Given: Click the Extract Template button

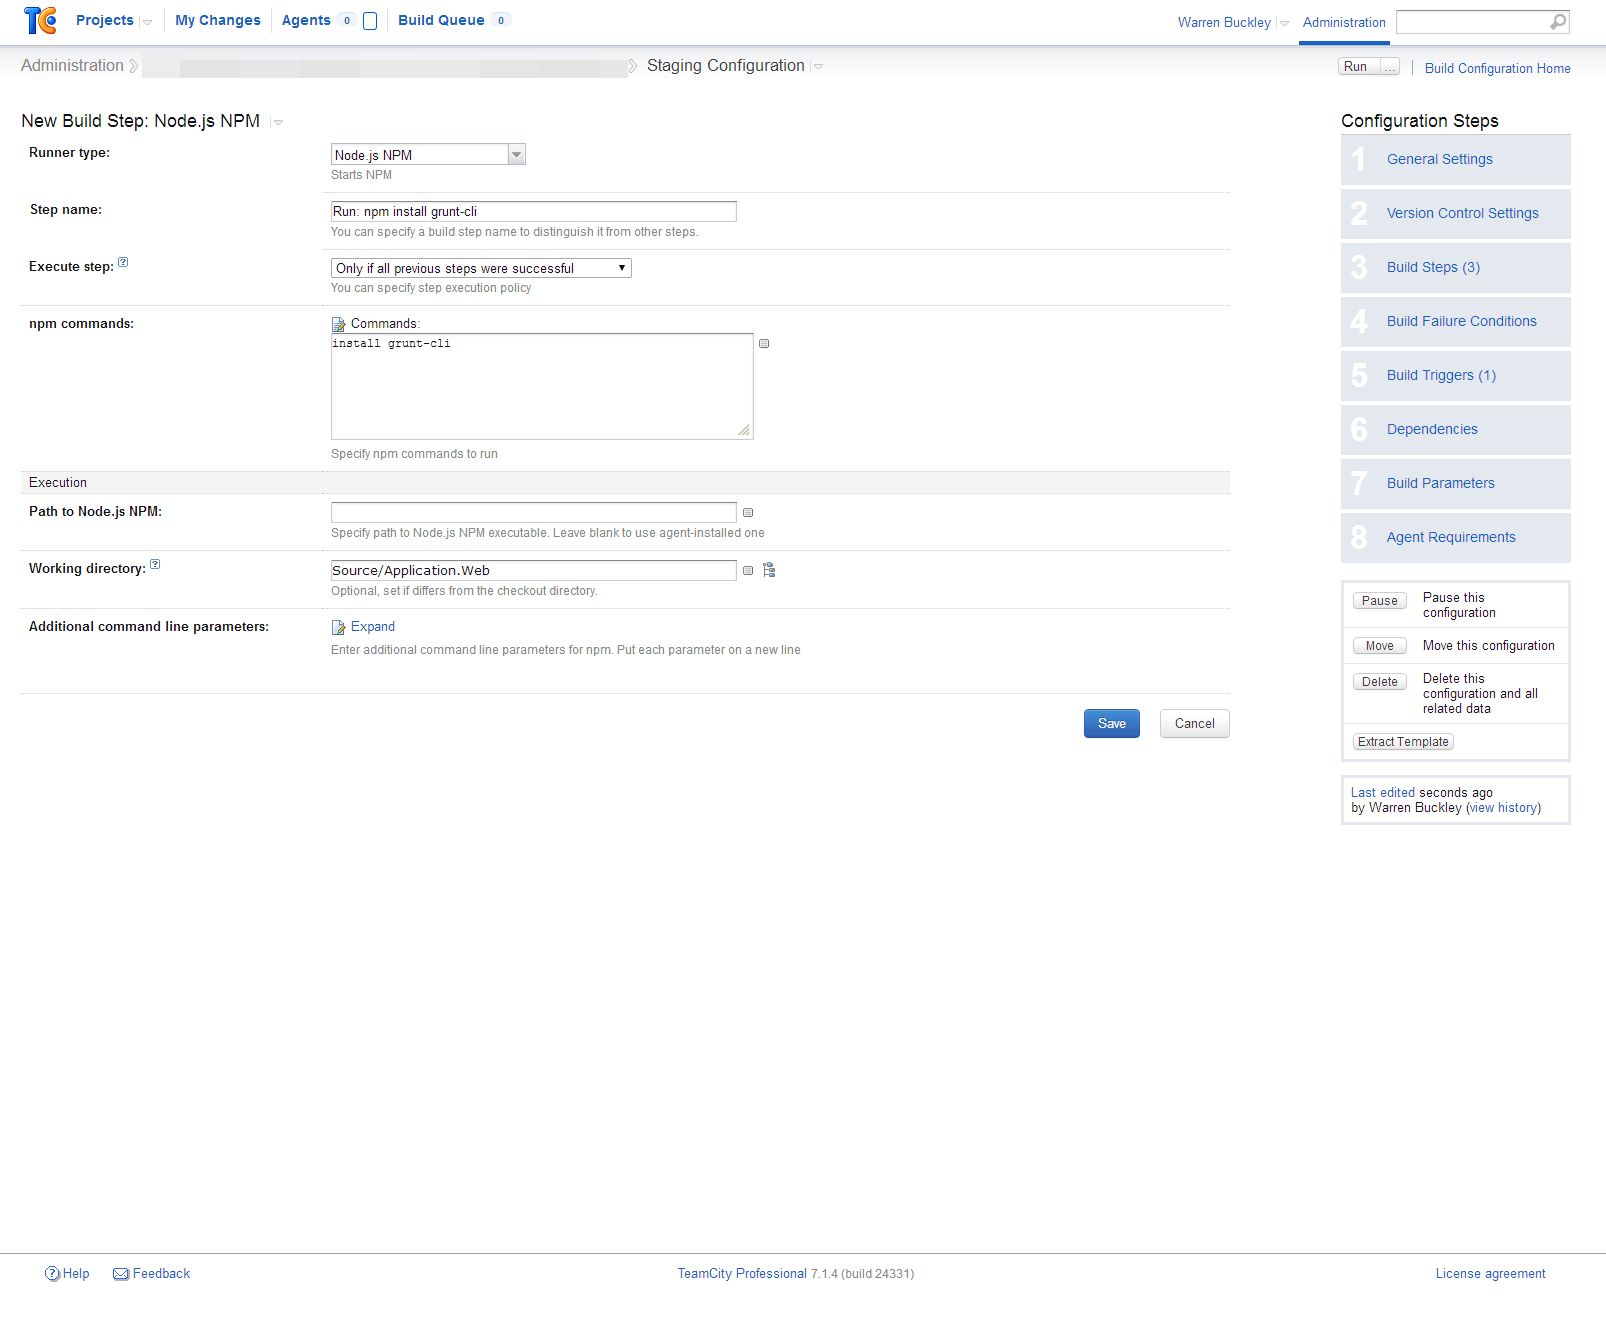Looking at the screenshot, I should (1403, 741).
